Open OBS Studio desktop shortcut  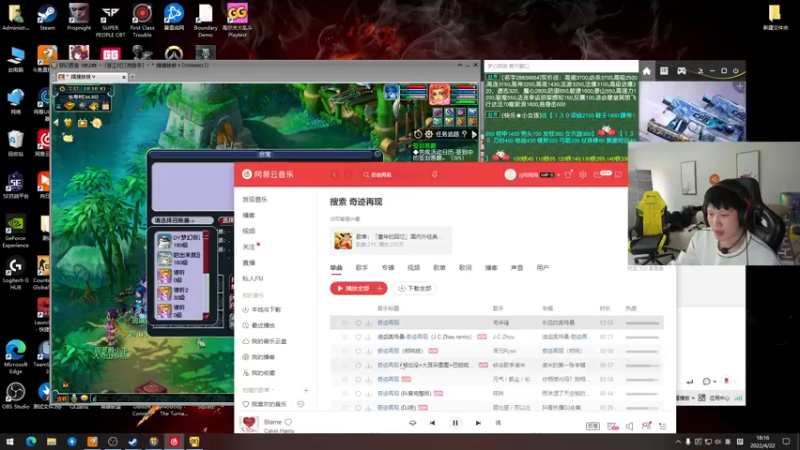click(15, 396)
